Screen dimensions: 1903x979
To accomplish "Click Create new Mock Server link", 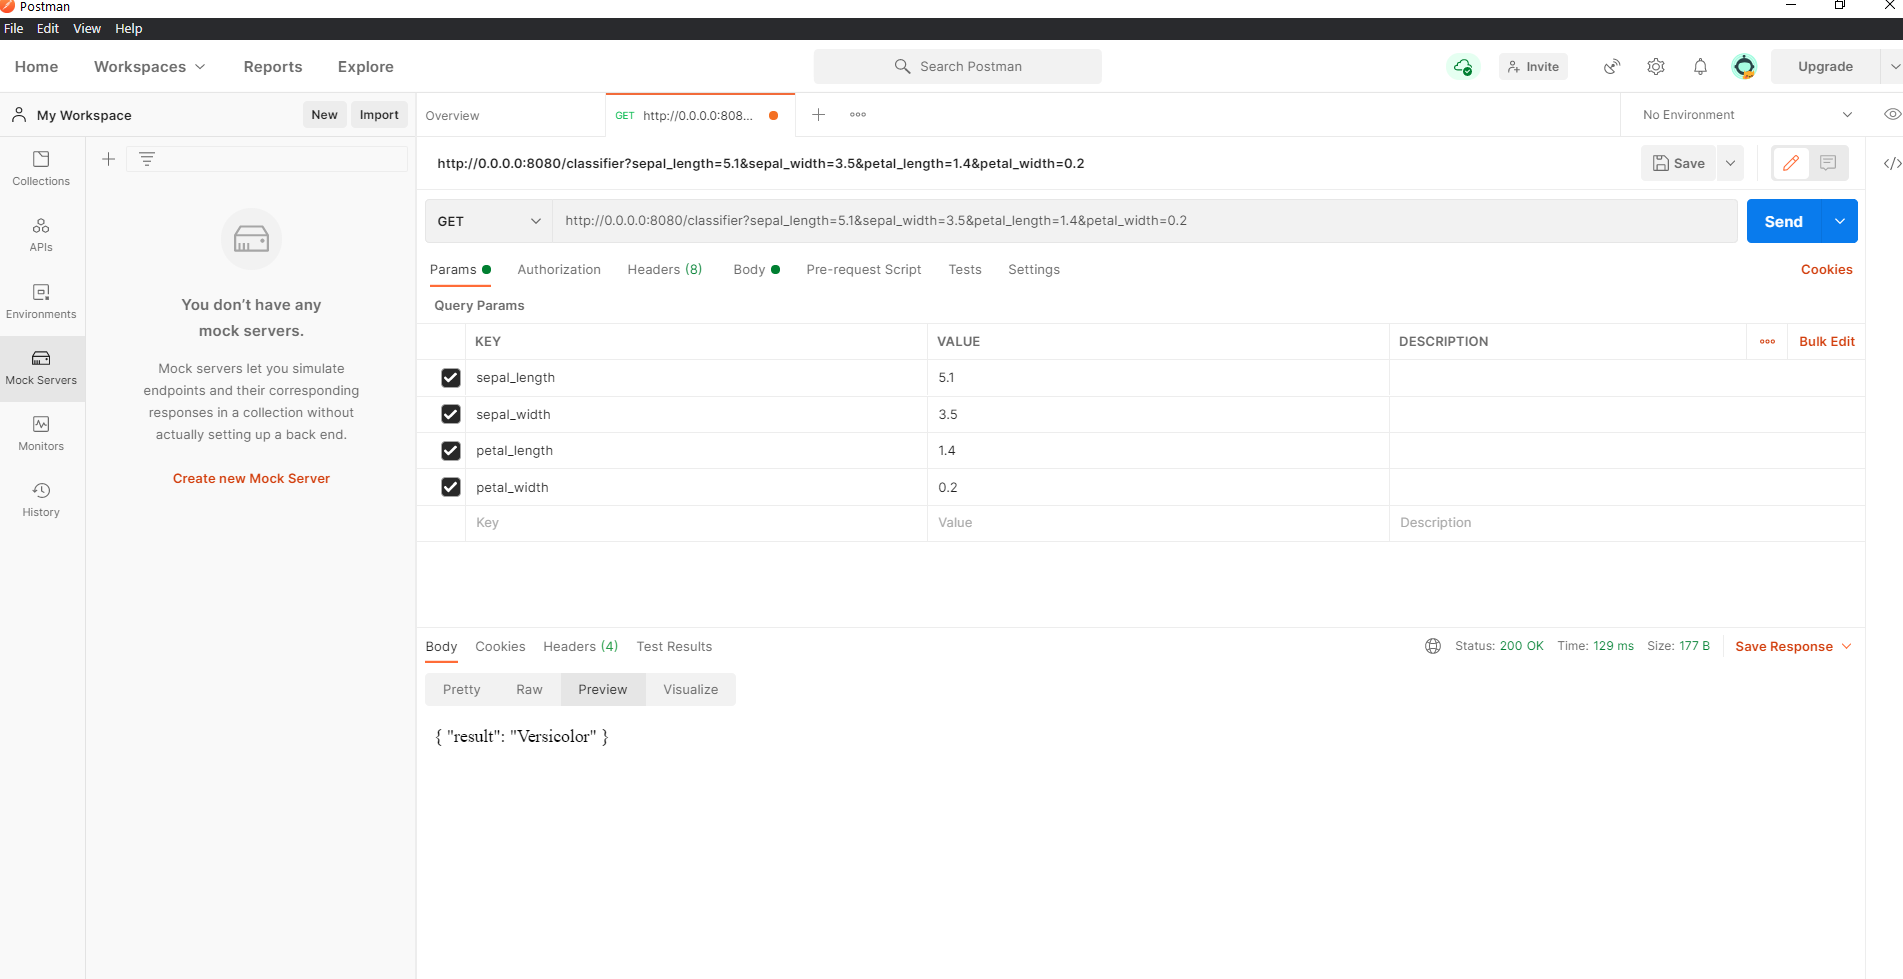I will click(251, 478).
